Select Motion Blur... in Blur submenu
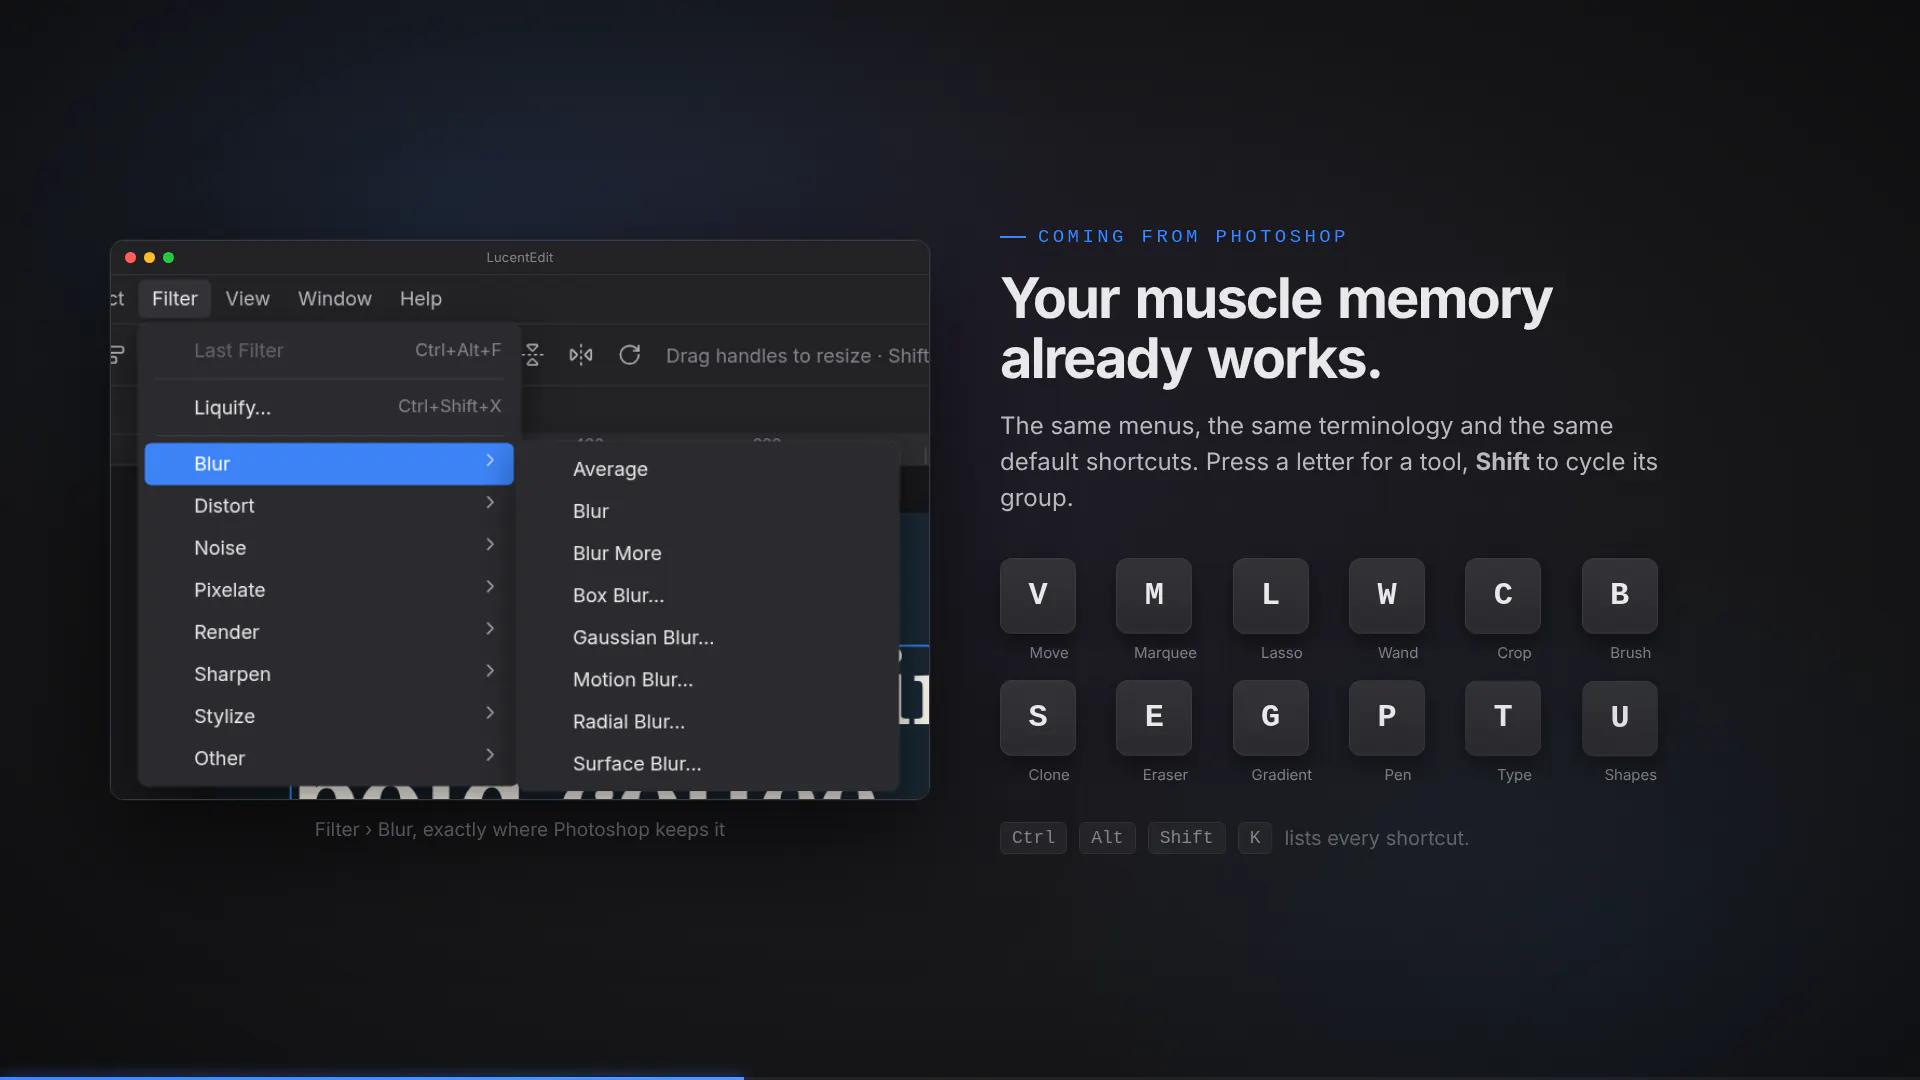Screen dimensions: 1920x1080 (x=710, y=680)
